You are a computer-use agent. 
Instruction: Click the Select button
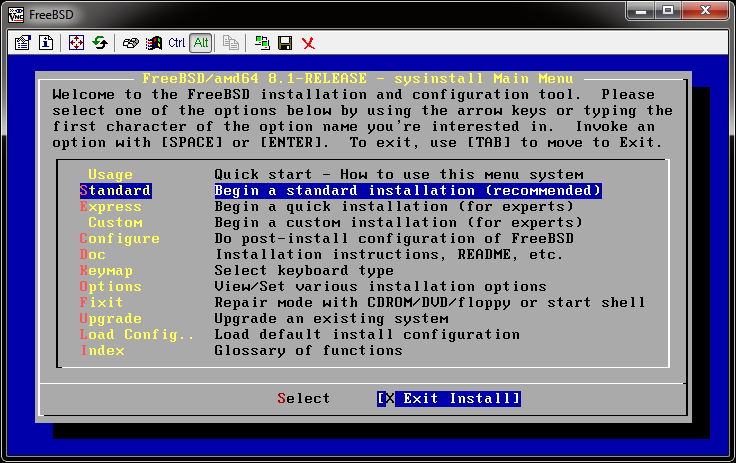click(304, 398)
